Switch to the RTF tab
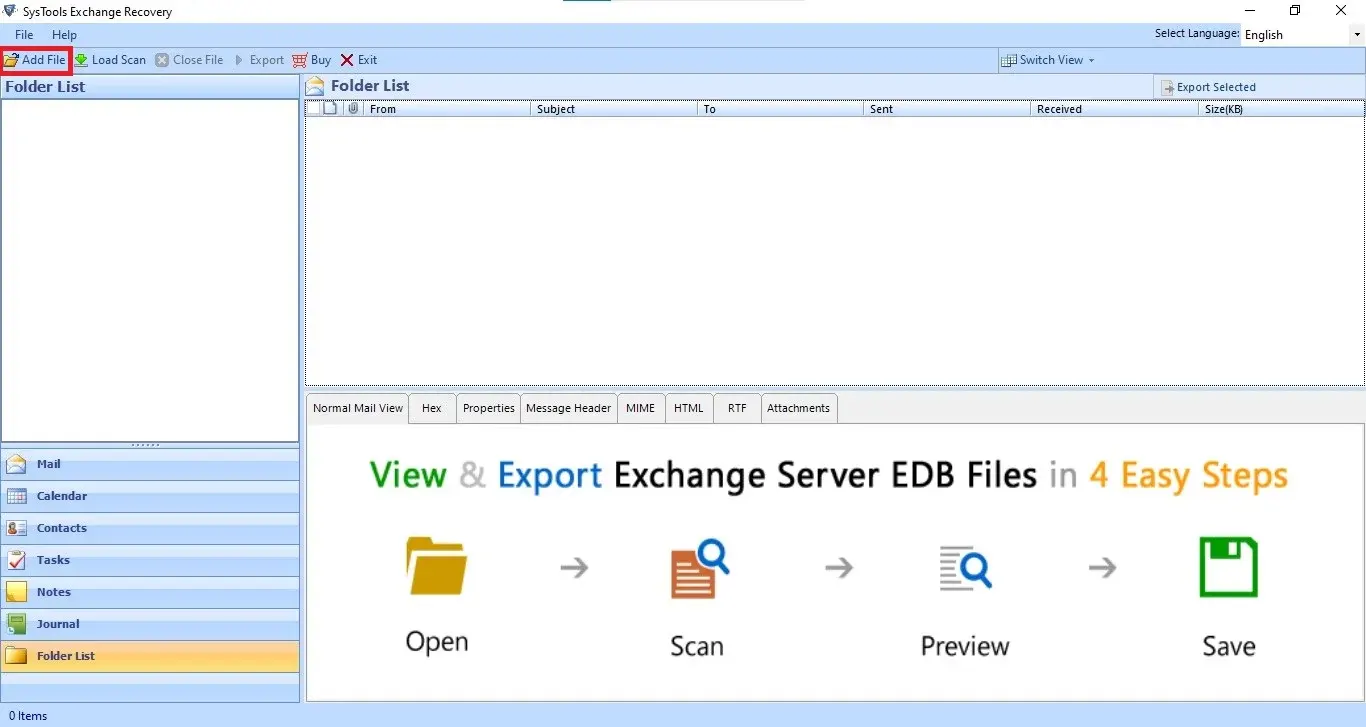This screenshot has width=1366, height=727. [x=737, y=408]
